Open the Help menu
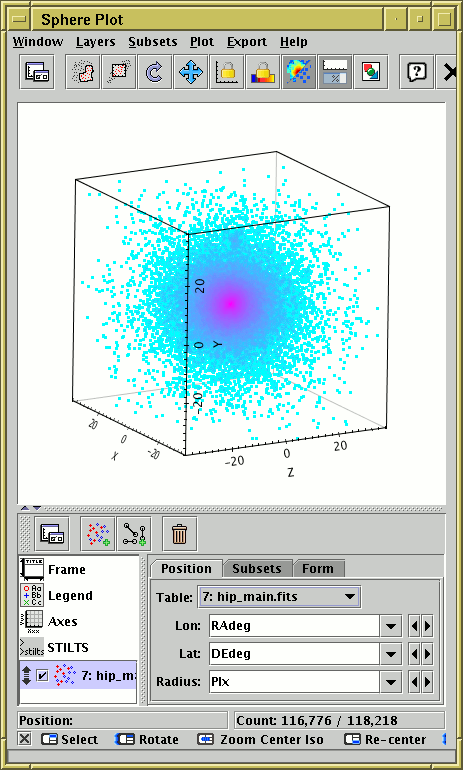Screen dimensions: 463x770 (x=294, y=42)
